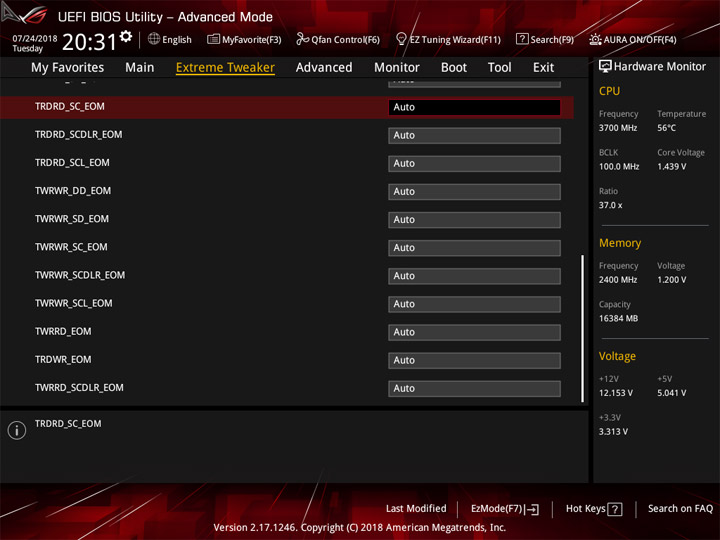
Task: Select the TWRWR_SC_EOM setting label
Action: click(x=71, y=247)
